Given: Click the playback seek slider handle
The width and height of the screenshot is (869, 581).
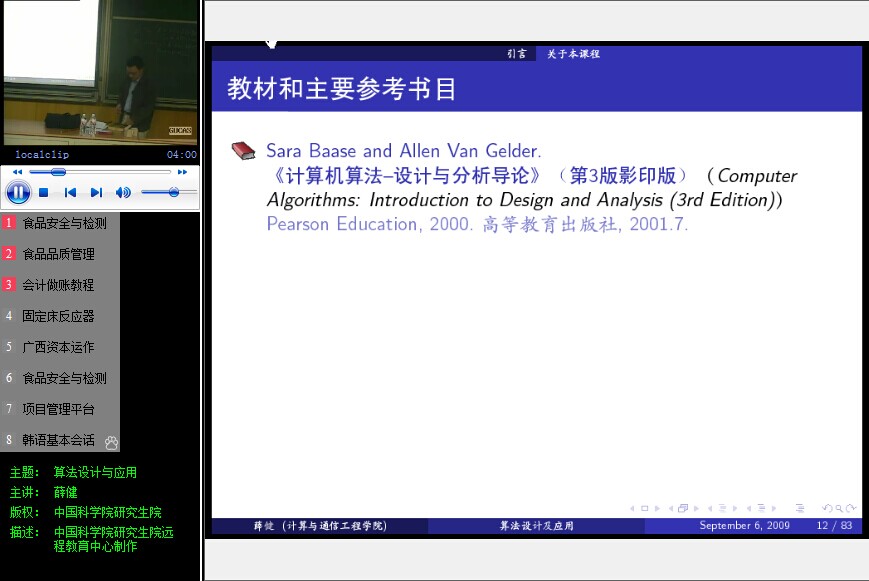Looking at the screenshot, I should [58, 172].
